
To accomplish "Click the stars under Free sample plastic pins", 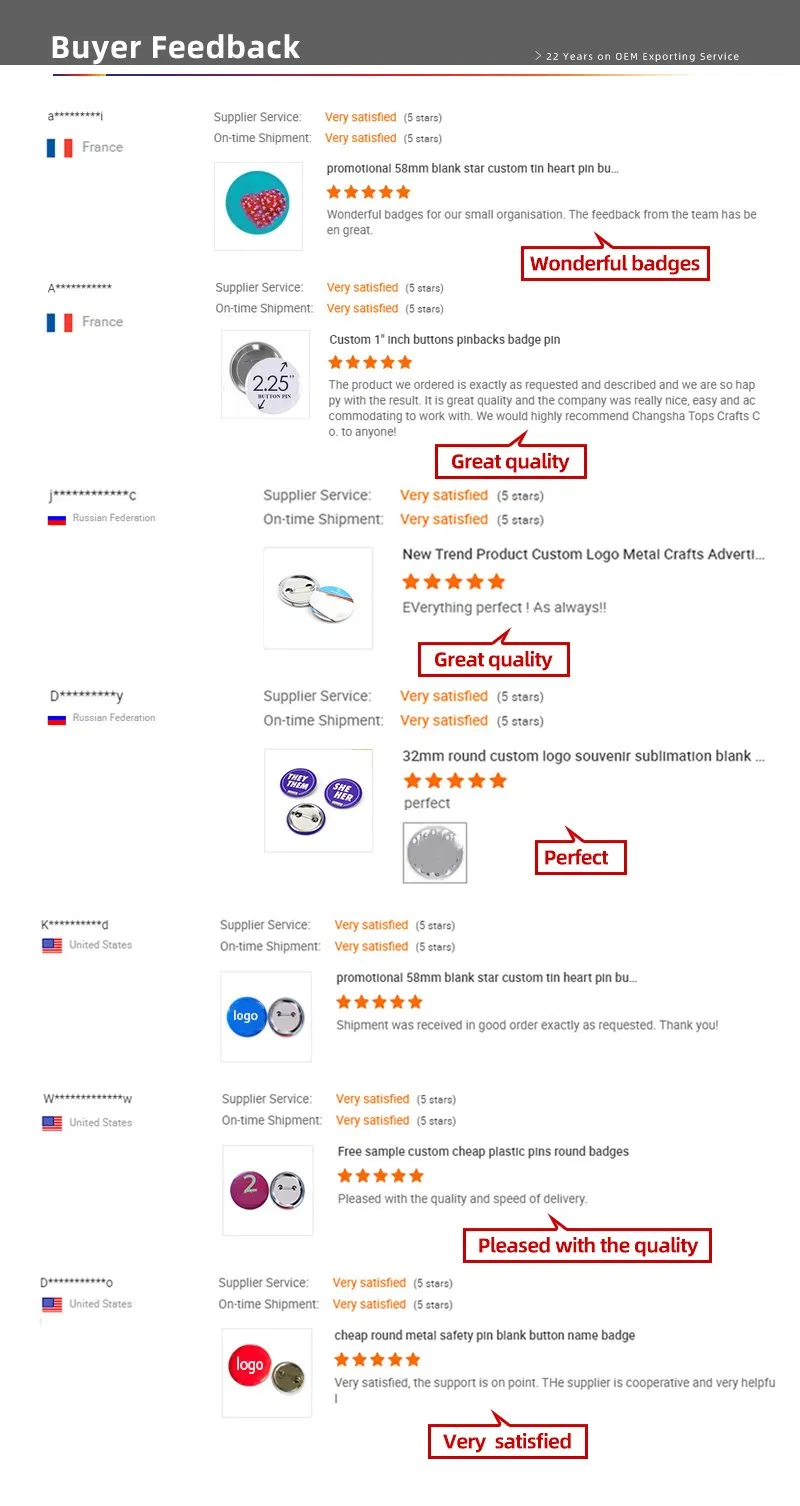I will 380,1175.
